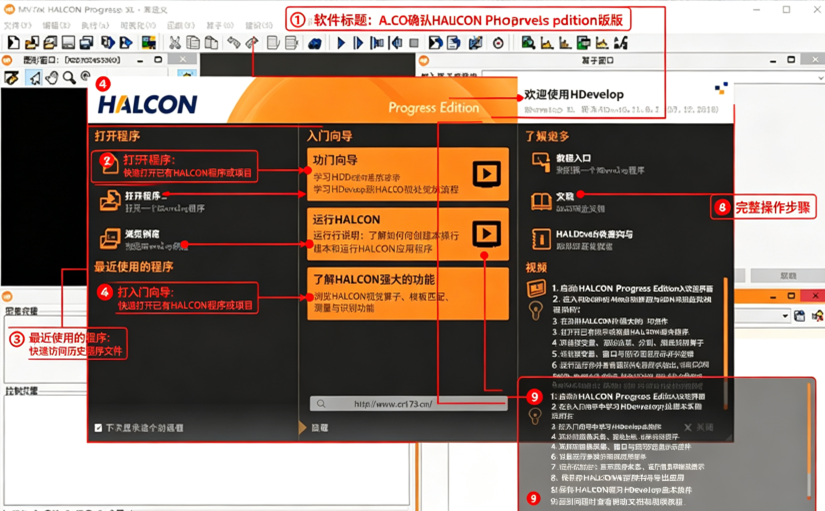Clear the graphics window with eraser icon
Image resolution: width=825 pixels, height=511 pixels.
coord(12,78)
